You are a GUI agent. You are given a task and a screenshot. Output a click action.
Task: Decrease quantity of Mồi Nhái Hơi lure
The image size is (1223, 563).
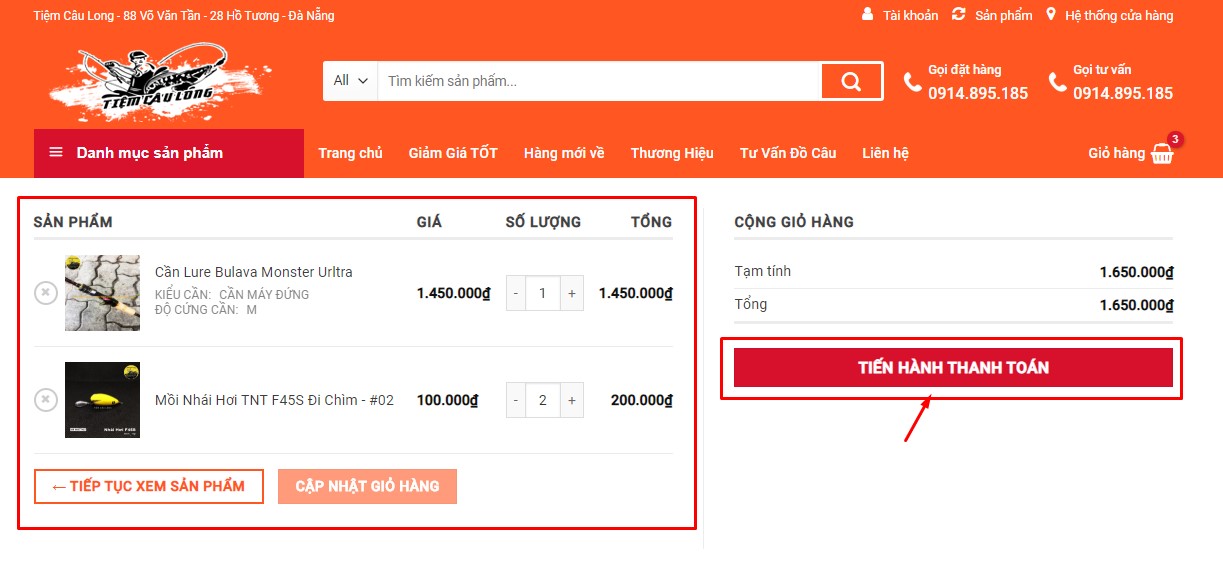(x=516, y=400)
